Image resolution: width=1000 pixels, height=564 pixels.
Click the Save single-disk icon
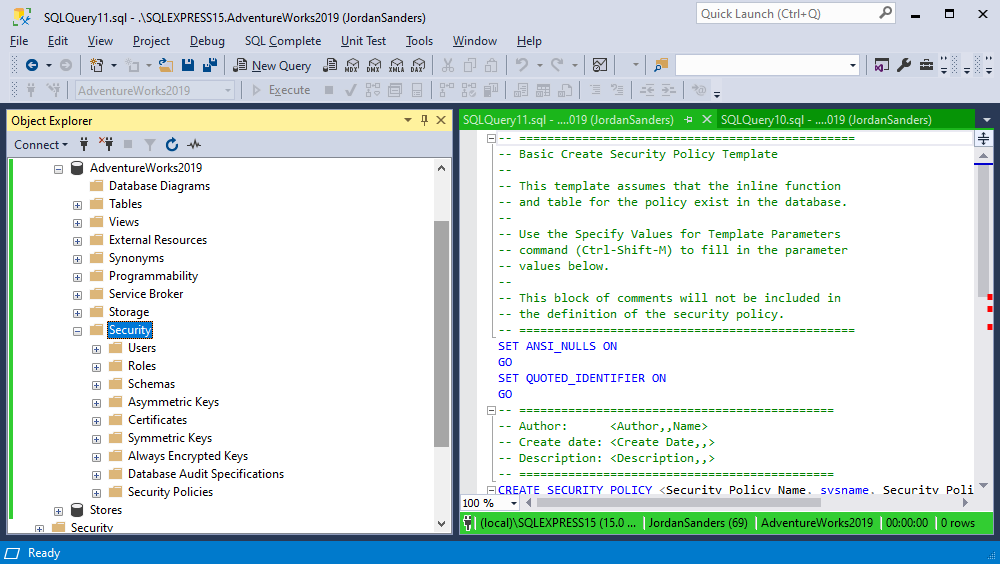[188, 65]
